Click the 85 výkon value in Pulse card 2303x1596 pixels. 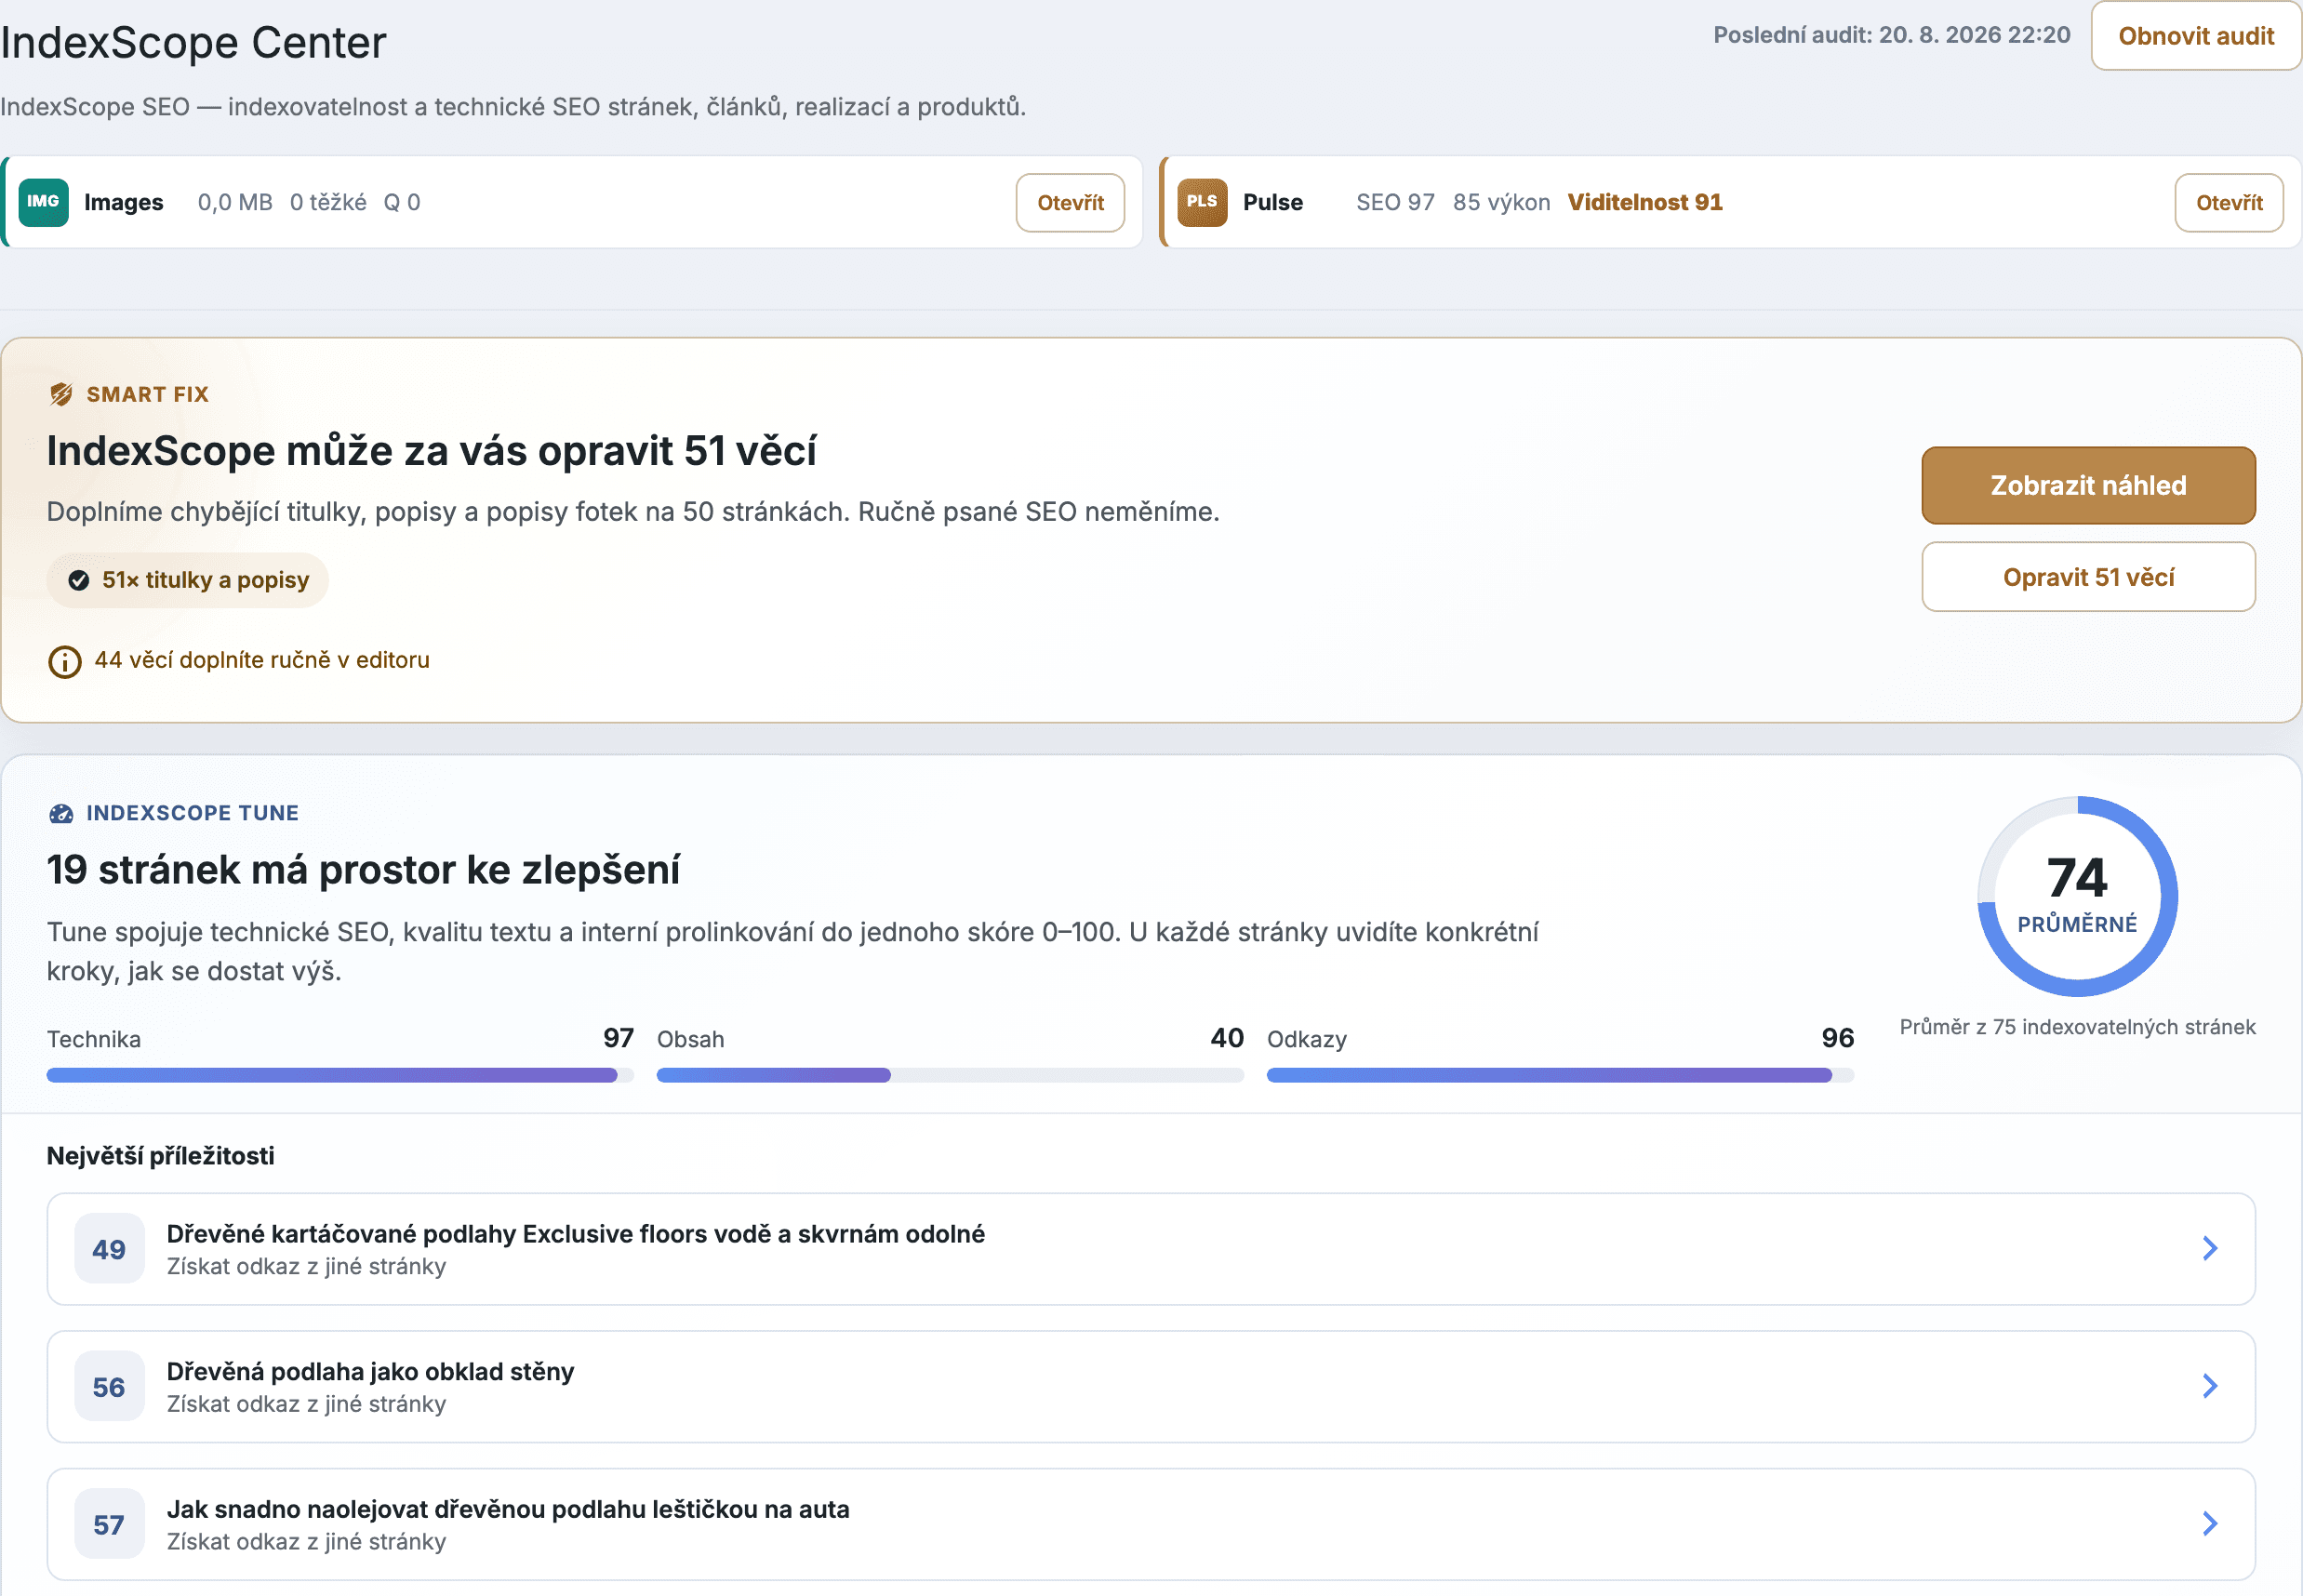coord(1501,202)
